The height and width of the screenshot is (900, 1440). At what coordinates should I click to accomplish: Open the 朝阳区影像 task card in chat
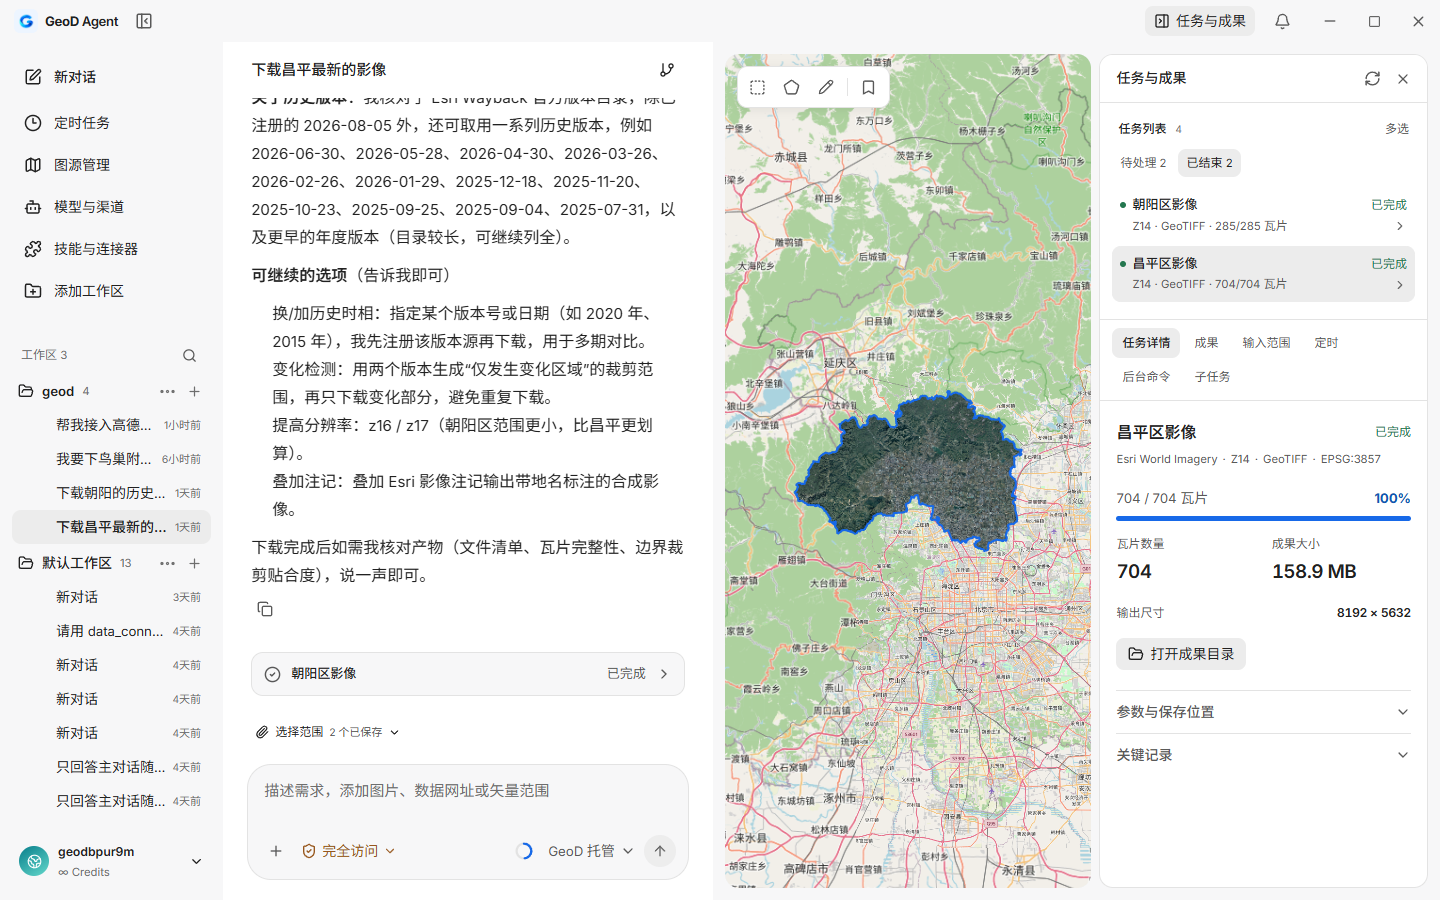[468, 674]
